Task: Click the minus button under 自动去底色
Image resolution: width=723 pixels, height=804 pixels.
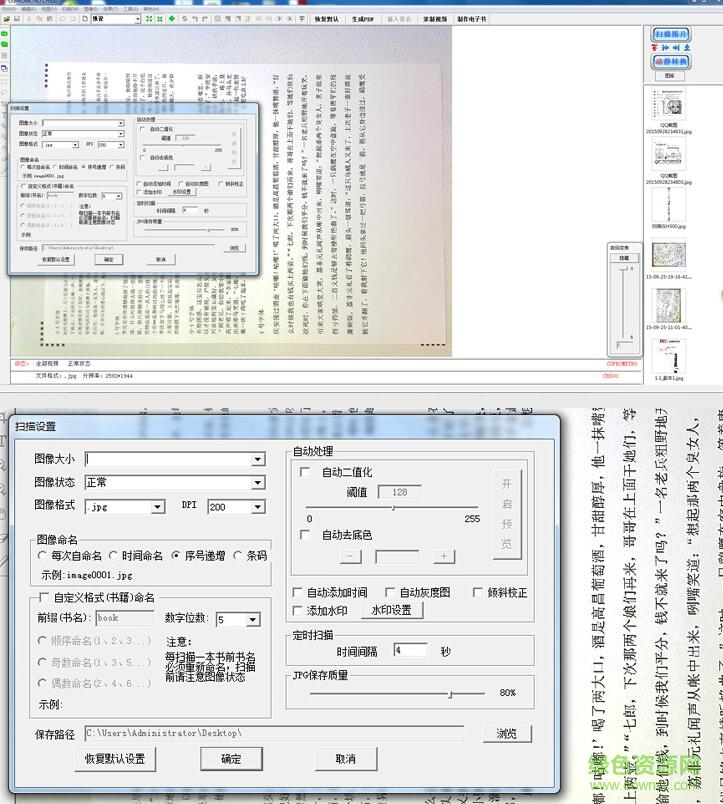Action: point(351,556)
